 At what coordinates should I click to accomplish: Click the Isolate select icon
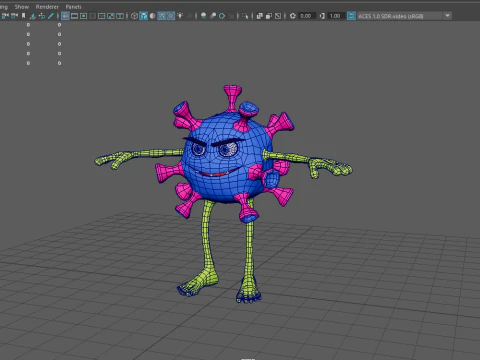click(x=245, y=16)
